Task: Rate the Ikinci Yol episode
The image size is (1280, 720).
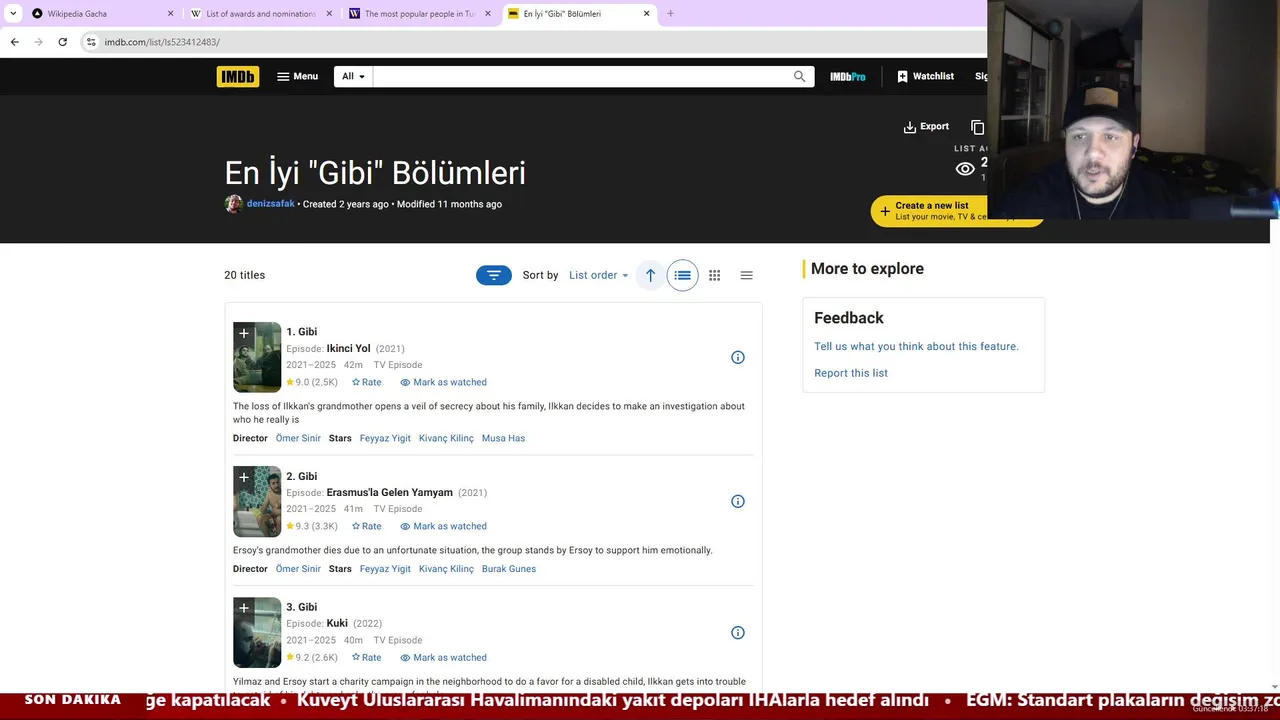Action: (x=366, y=382)
